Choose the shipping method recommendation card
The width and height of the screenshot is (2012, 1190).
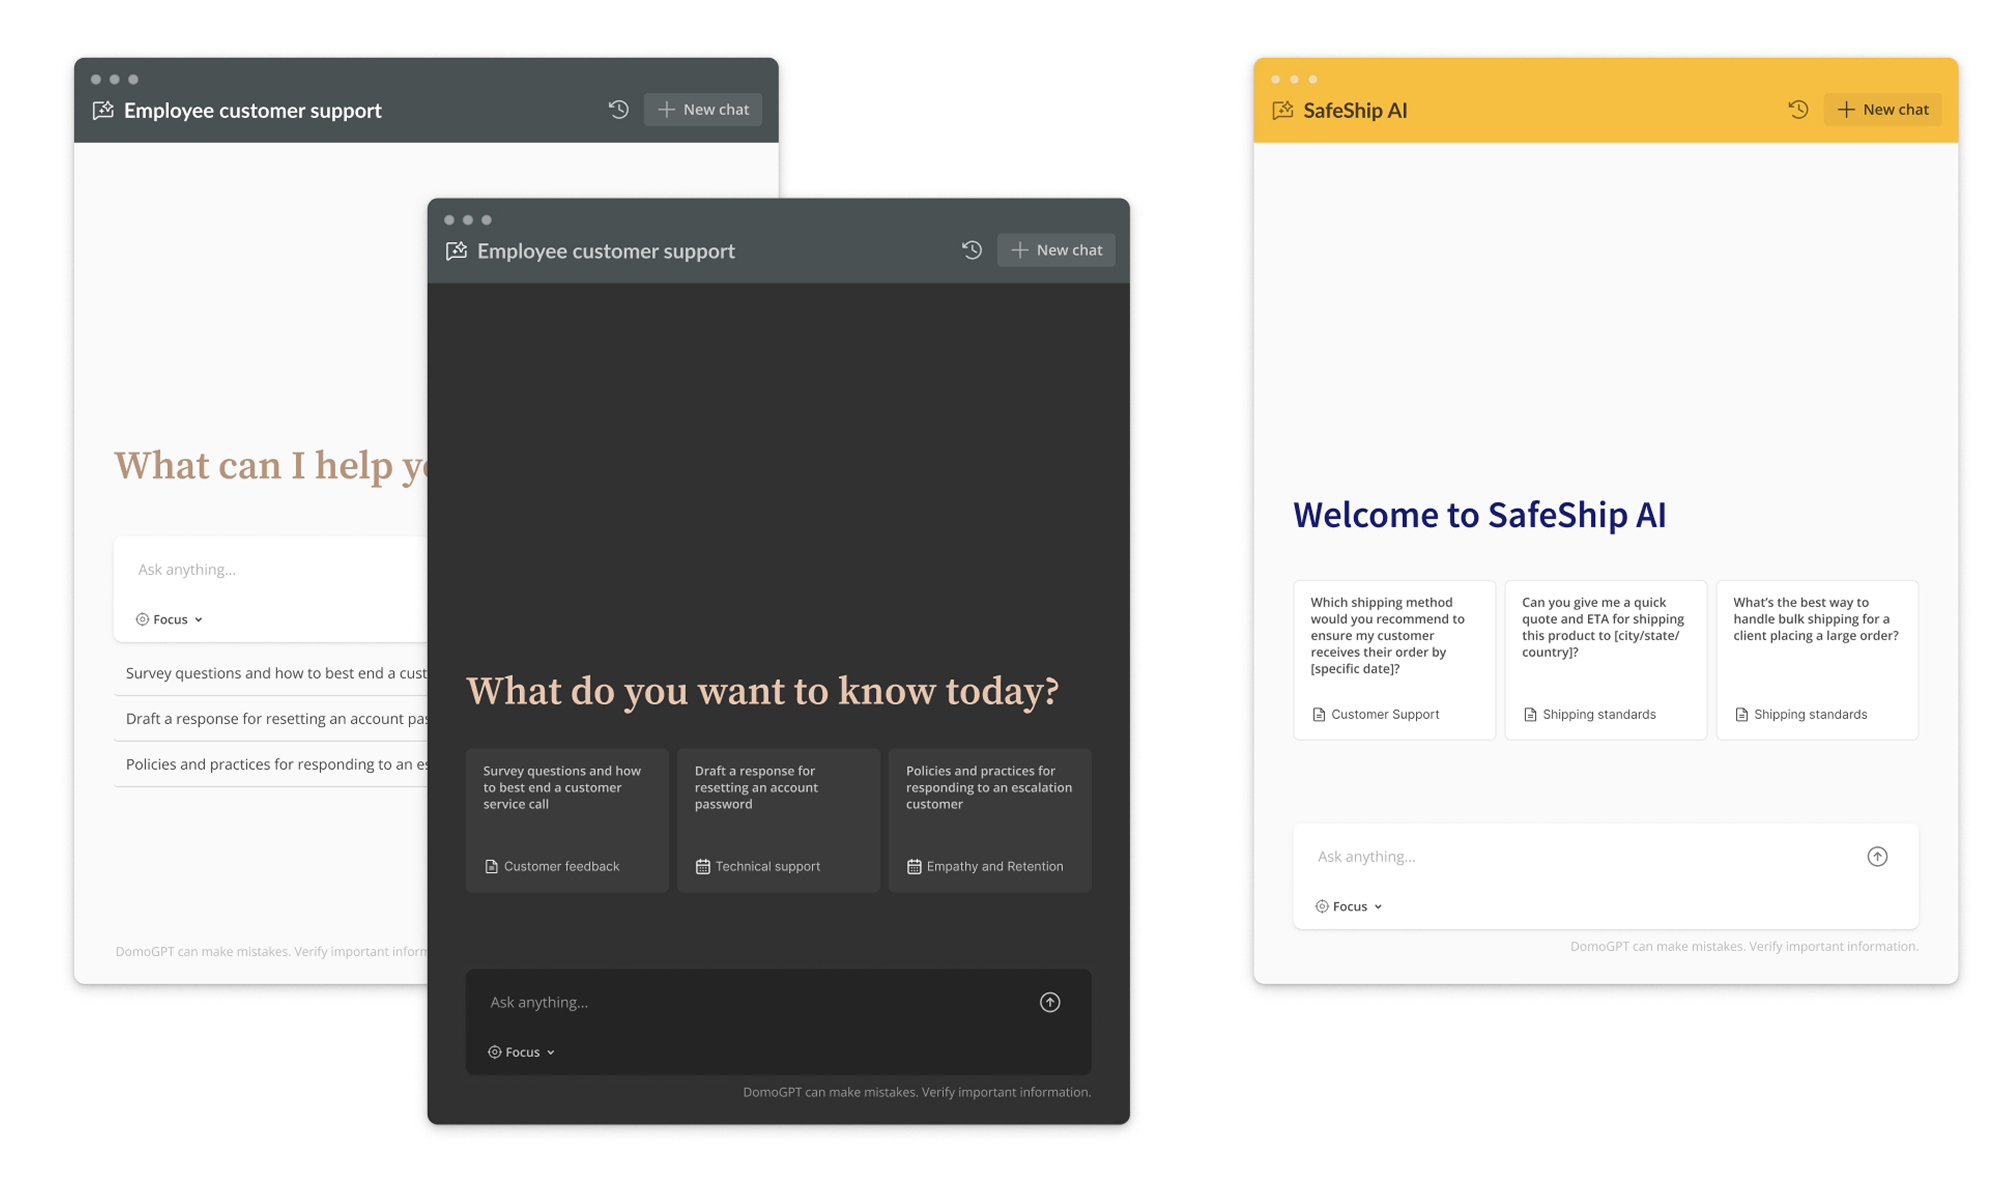(x=1394, y=660)
